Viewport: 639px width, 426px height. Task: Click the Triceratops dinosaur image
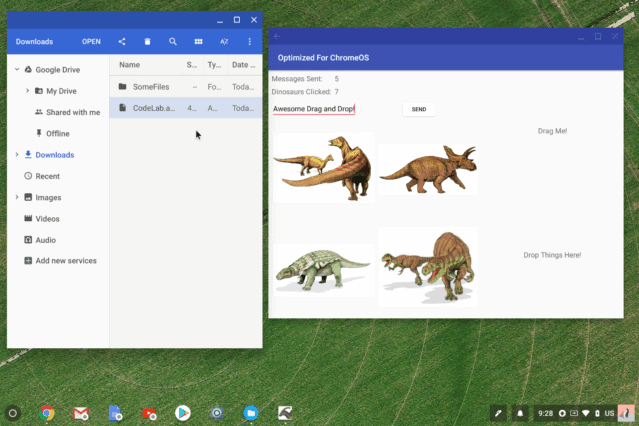[428, 167]
